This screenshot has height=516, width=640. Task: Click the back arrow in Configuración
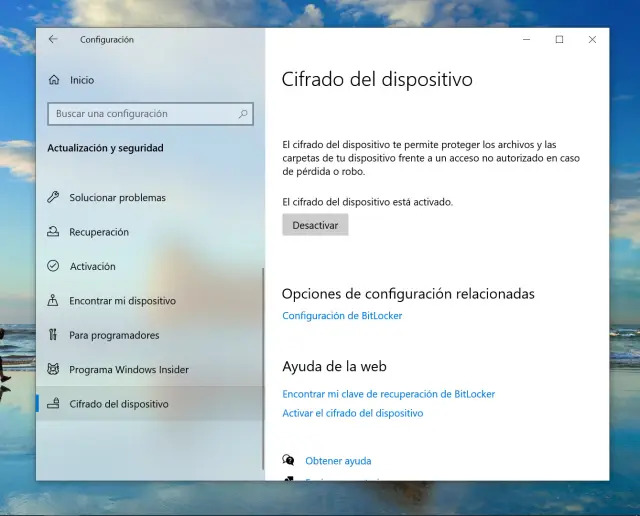coord(53,40)
